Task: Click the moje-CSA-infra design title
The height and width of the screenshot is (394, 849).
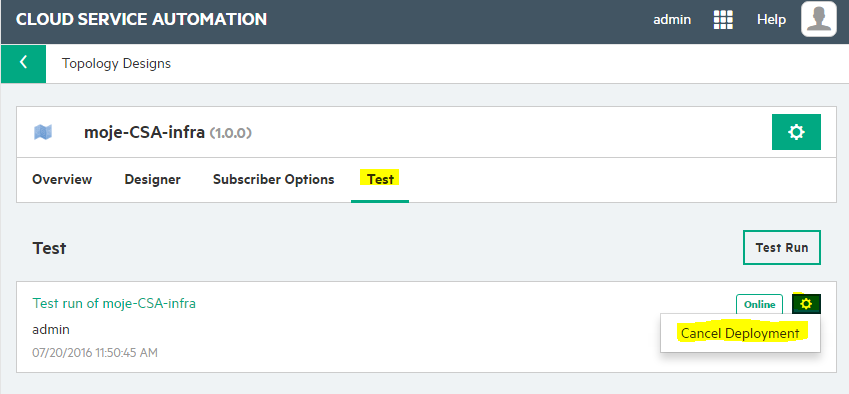Action: point(144,133)
